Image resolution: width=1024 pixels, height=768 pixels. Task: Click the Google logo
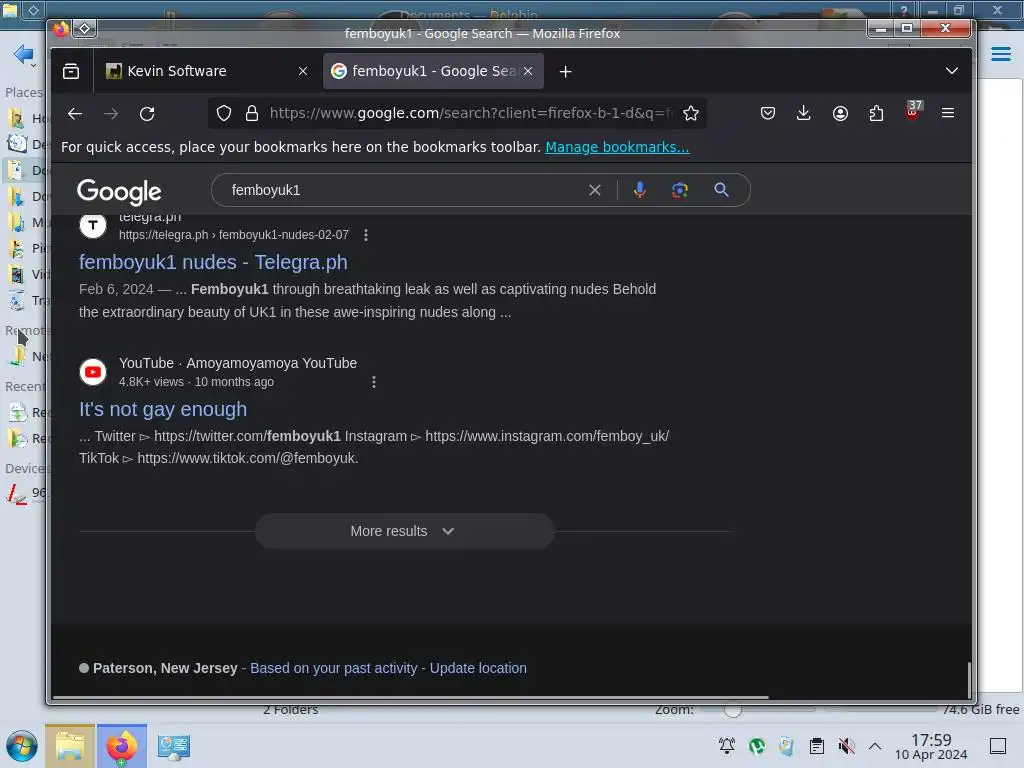coord(119,191)
